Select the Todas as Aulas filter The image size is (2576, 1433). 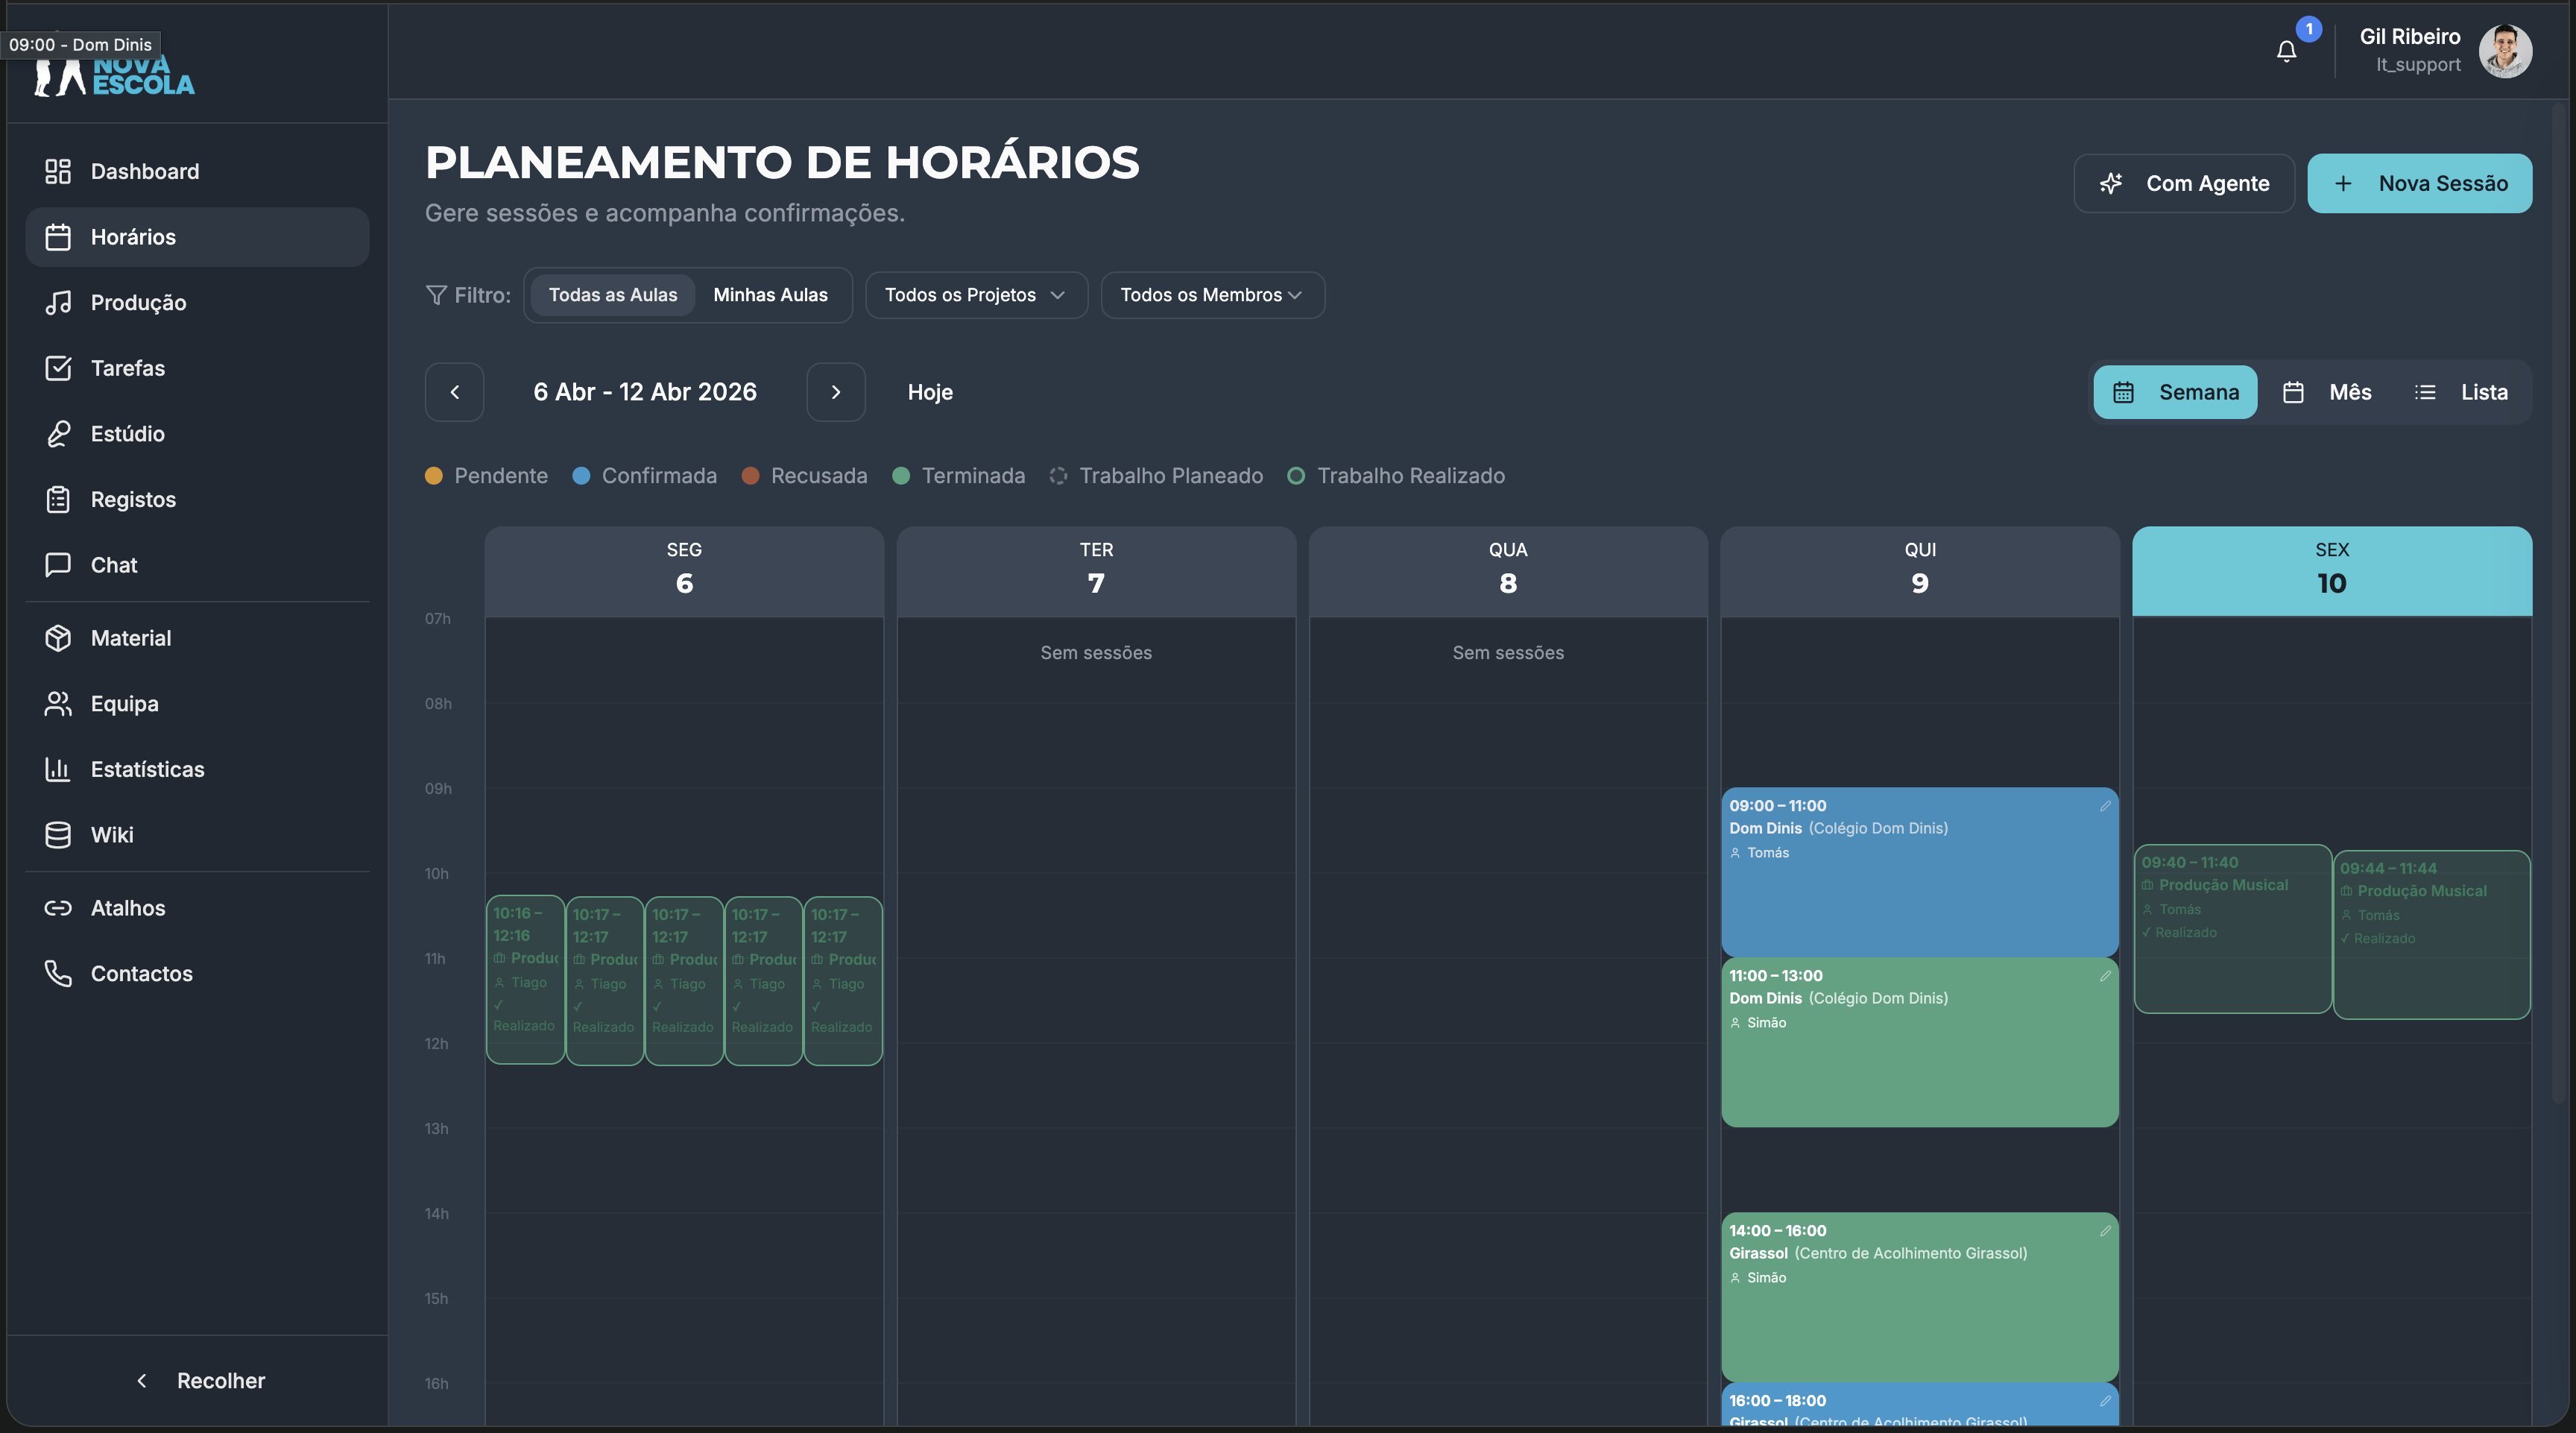[x=612, y=295]
